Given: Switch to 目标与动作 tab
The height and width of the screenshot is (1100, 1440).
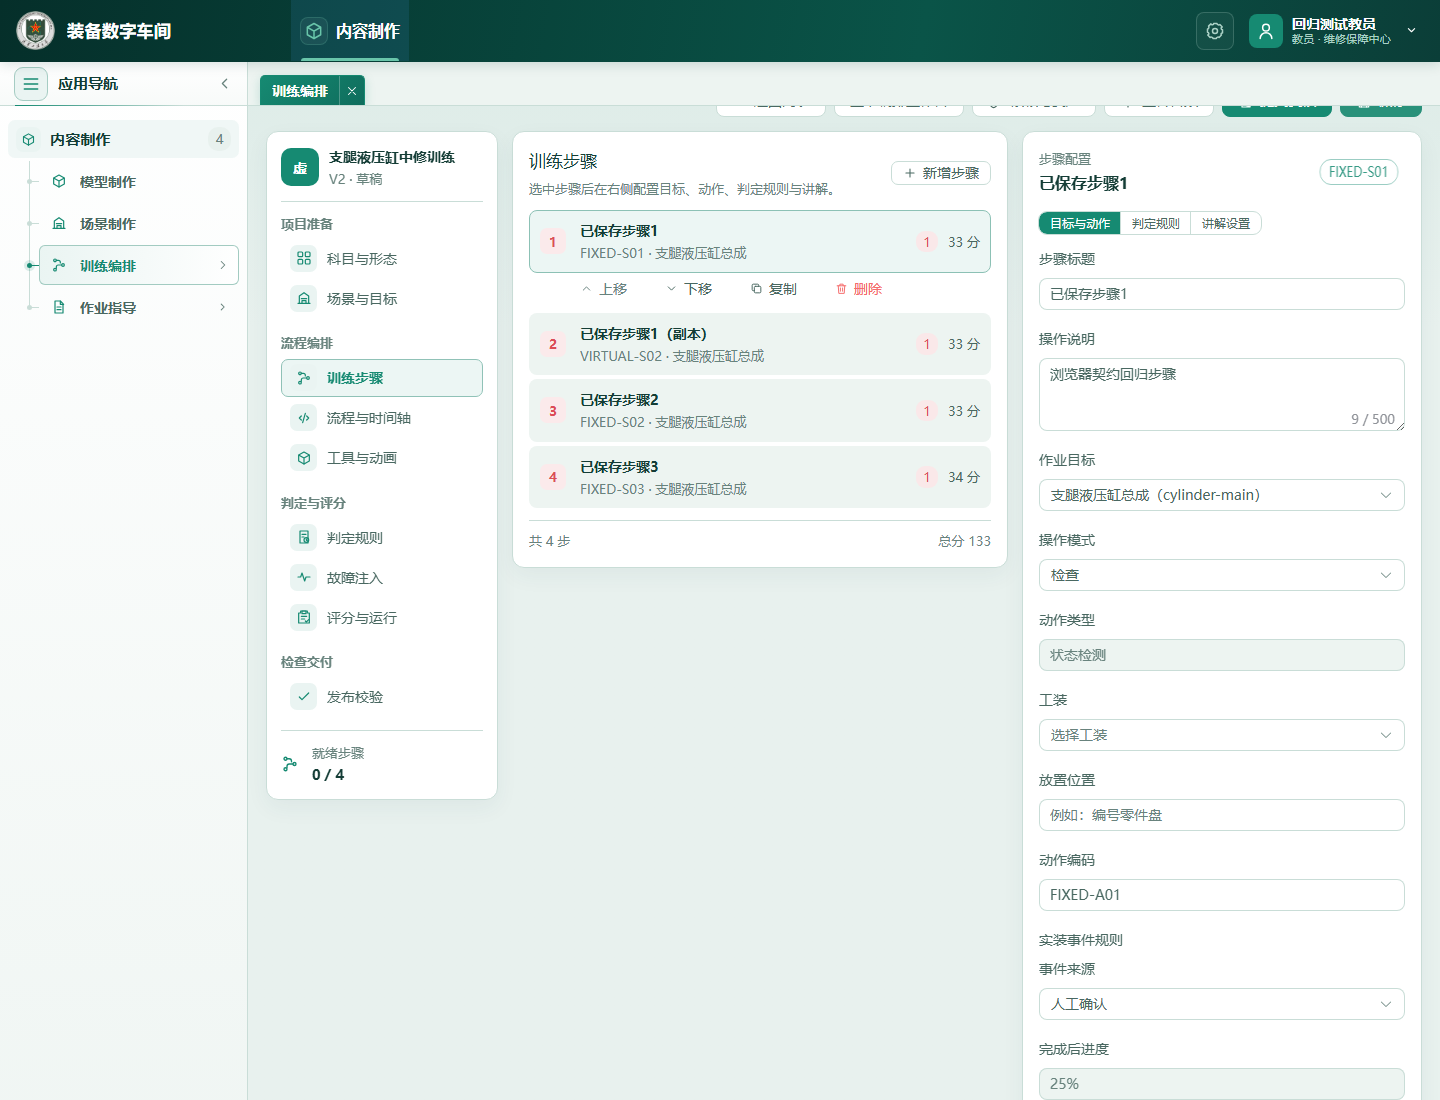Looking at the screenshot, I should (x=1080, y=224).
